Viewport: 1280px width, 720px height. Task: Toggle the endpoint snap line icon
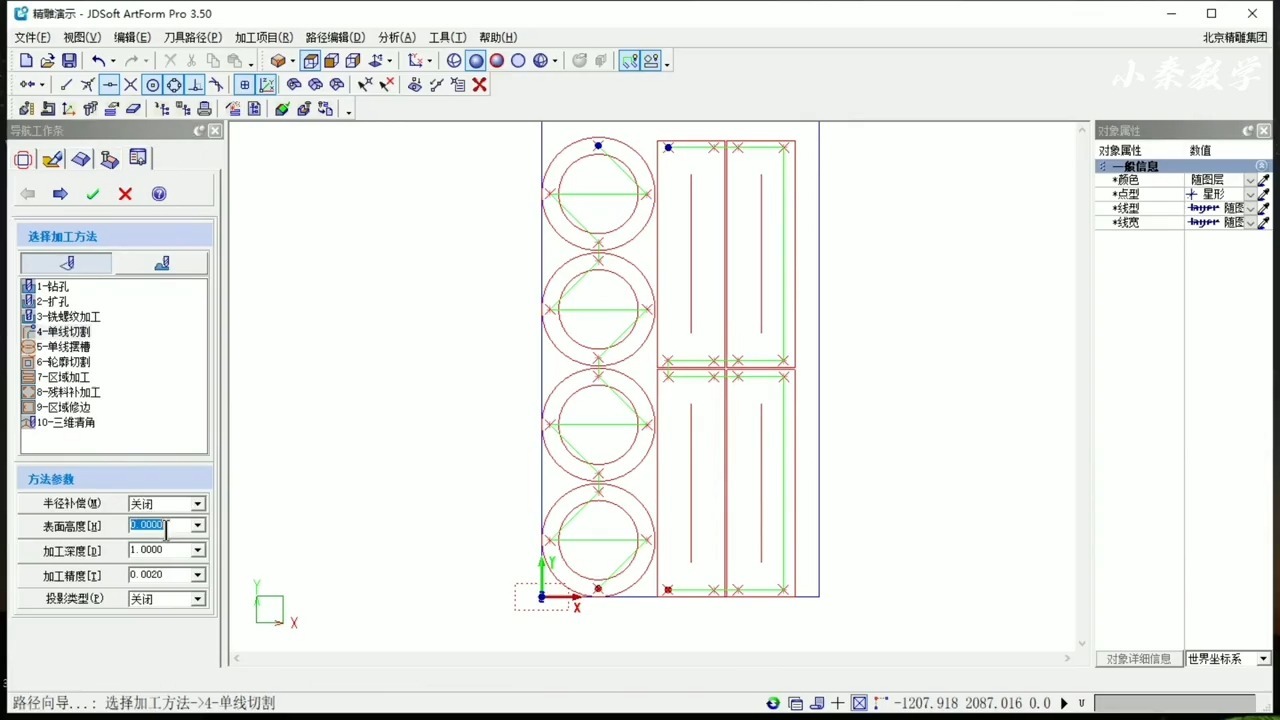click(66, 85)
